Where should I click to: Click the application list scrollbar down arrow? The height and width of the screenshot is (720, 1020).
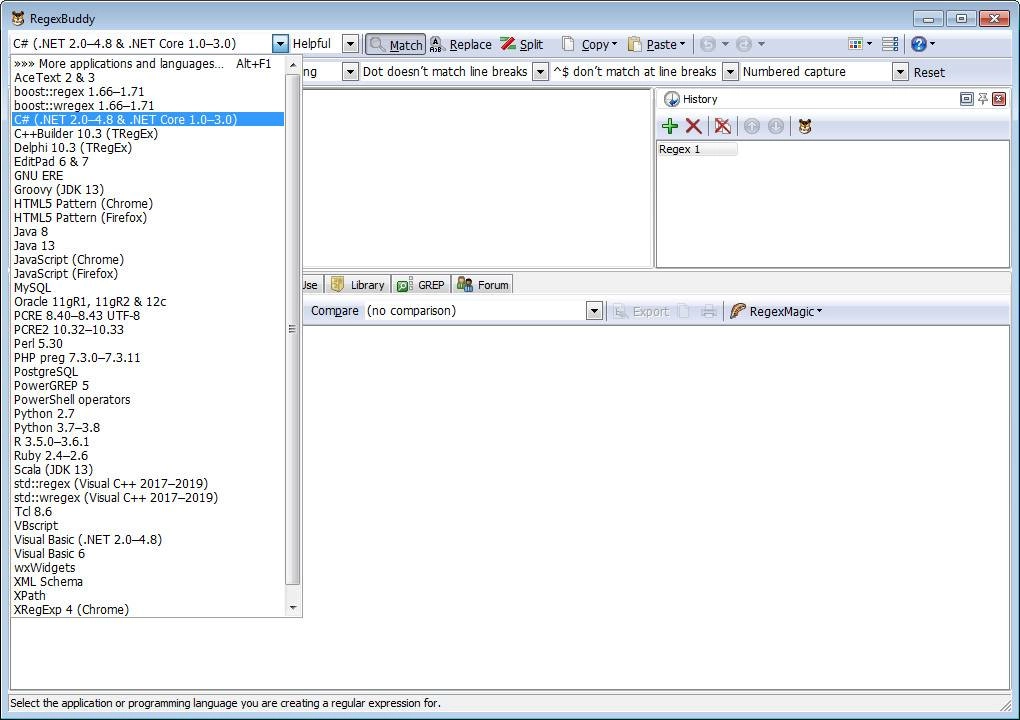[293, 607]
